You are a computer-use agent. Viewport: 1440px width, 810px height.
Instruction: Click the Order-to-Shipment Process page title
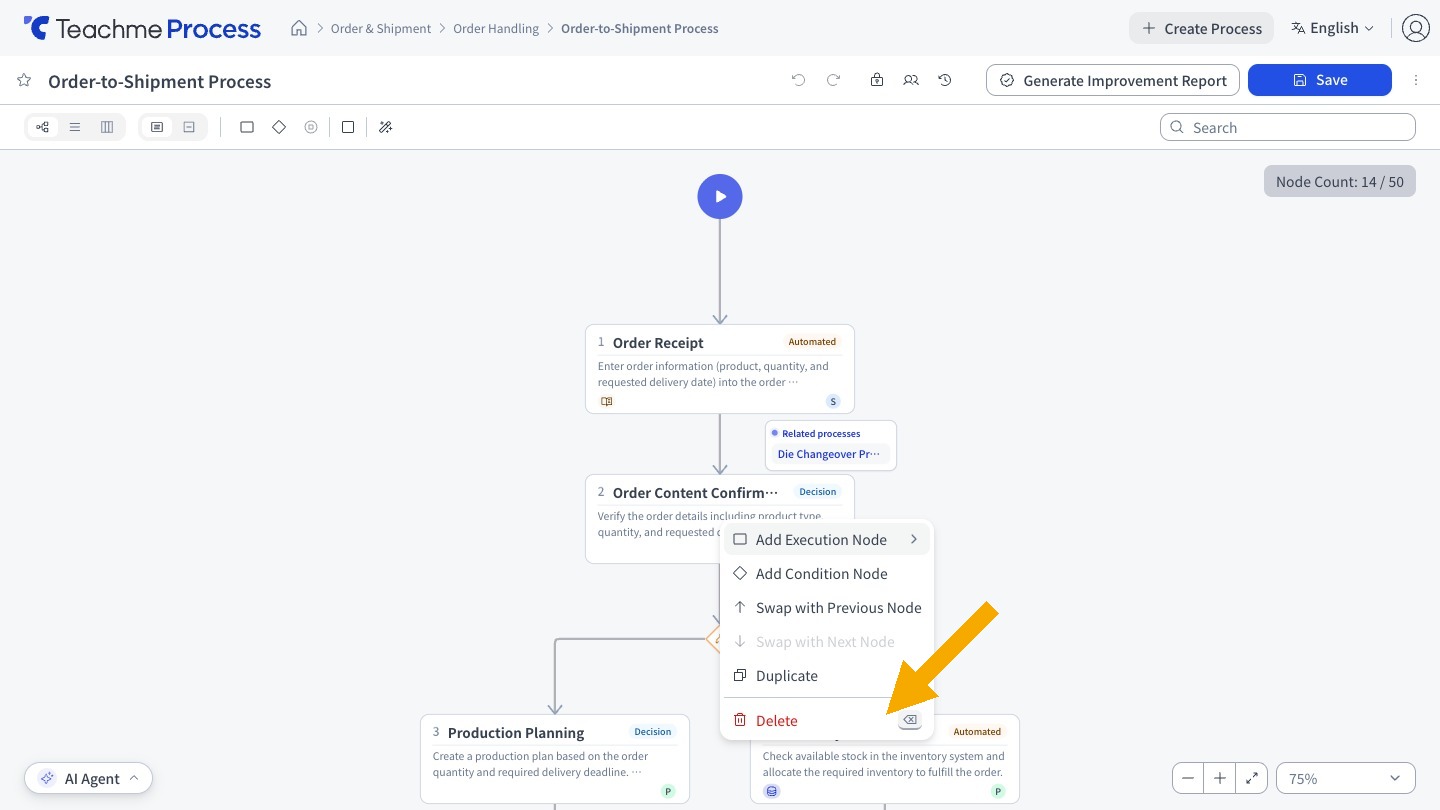(x=160, y=81)
